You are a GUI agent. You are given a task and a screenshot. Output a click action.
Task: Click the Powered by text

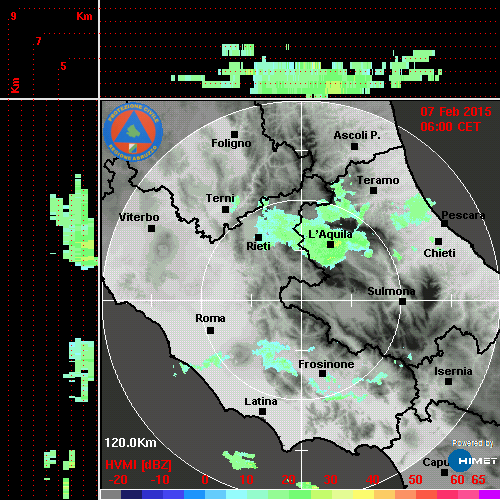[x=473, y=443]
